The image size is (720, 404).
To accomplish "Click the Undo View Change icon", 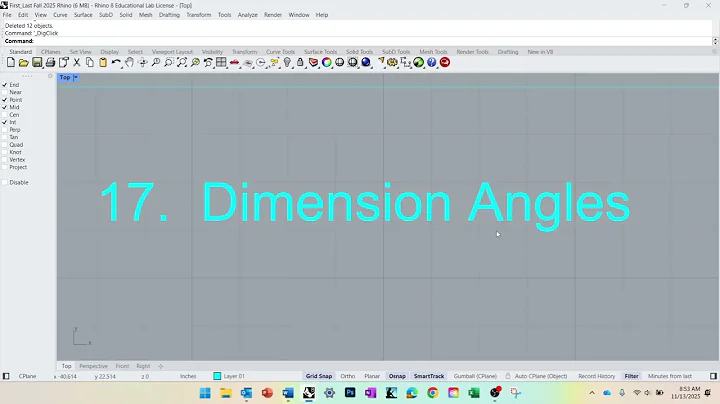I will point(208,62).
